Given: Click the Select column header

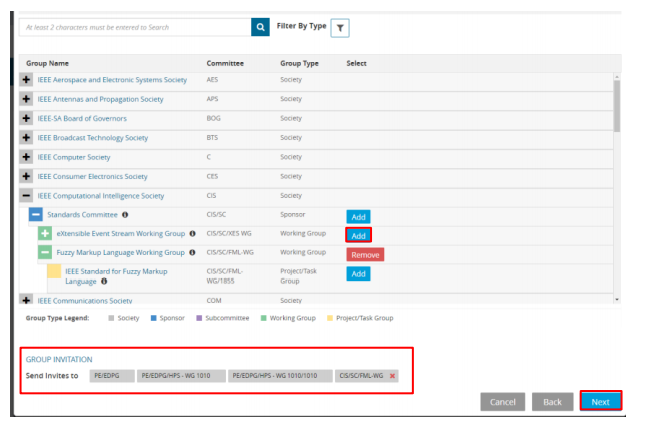Looking at the screenshot, I should [356, 64].
